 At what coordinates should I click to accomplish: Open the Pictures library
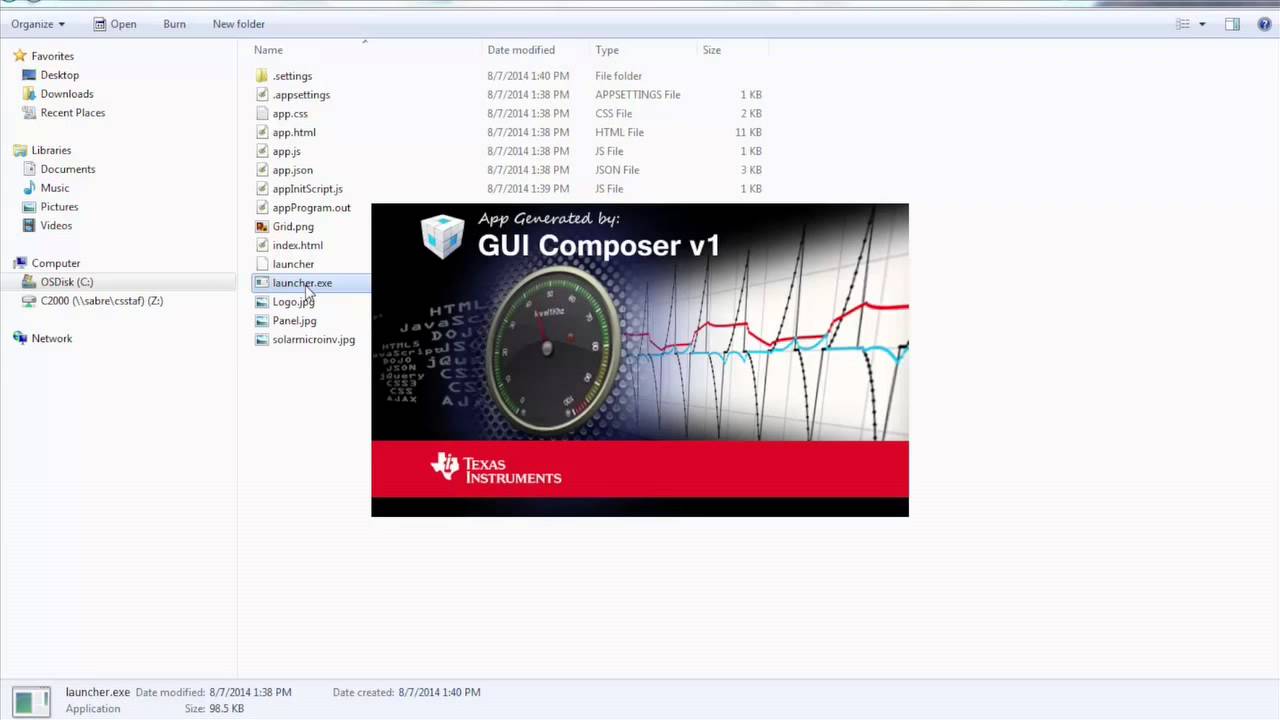click(x=59, y=207)
